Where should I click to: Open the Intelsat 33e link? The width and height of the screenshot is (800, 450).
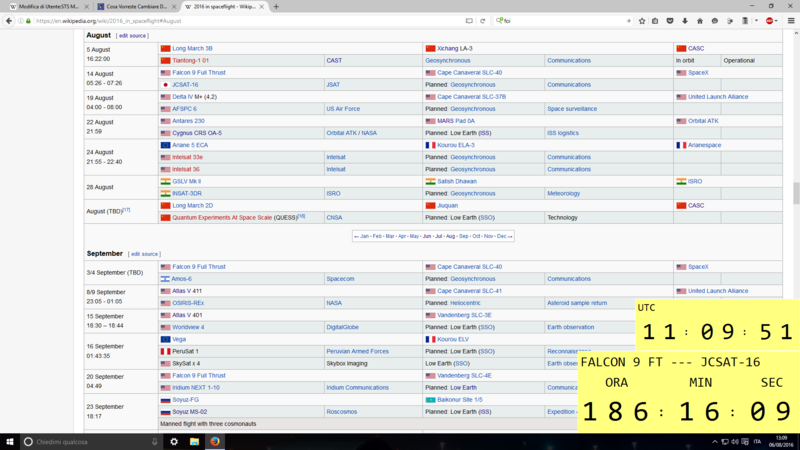(x=187, y=158)
